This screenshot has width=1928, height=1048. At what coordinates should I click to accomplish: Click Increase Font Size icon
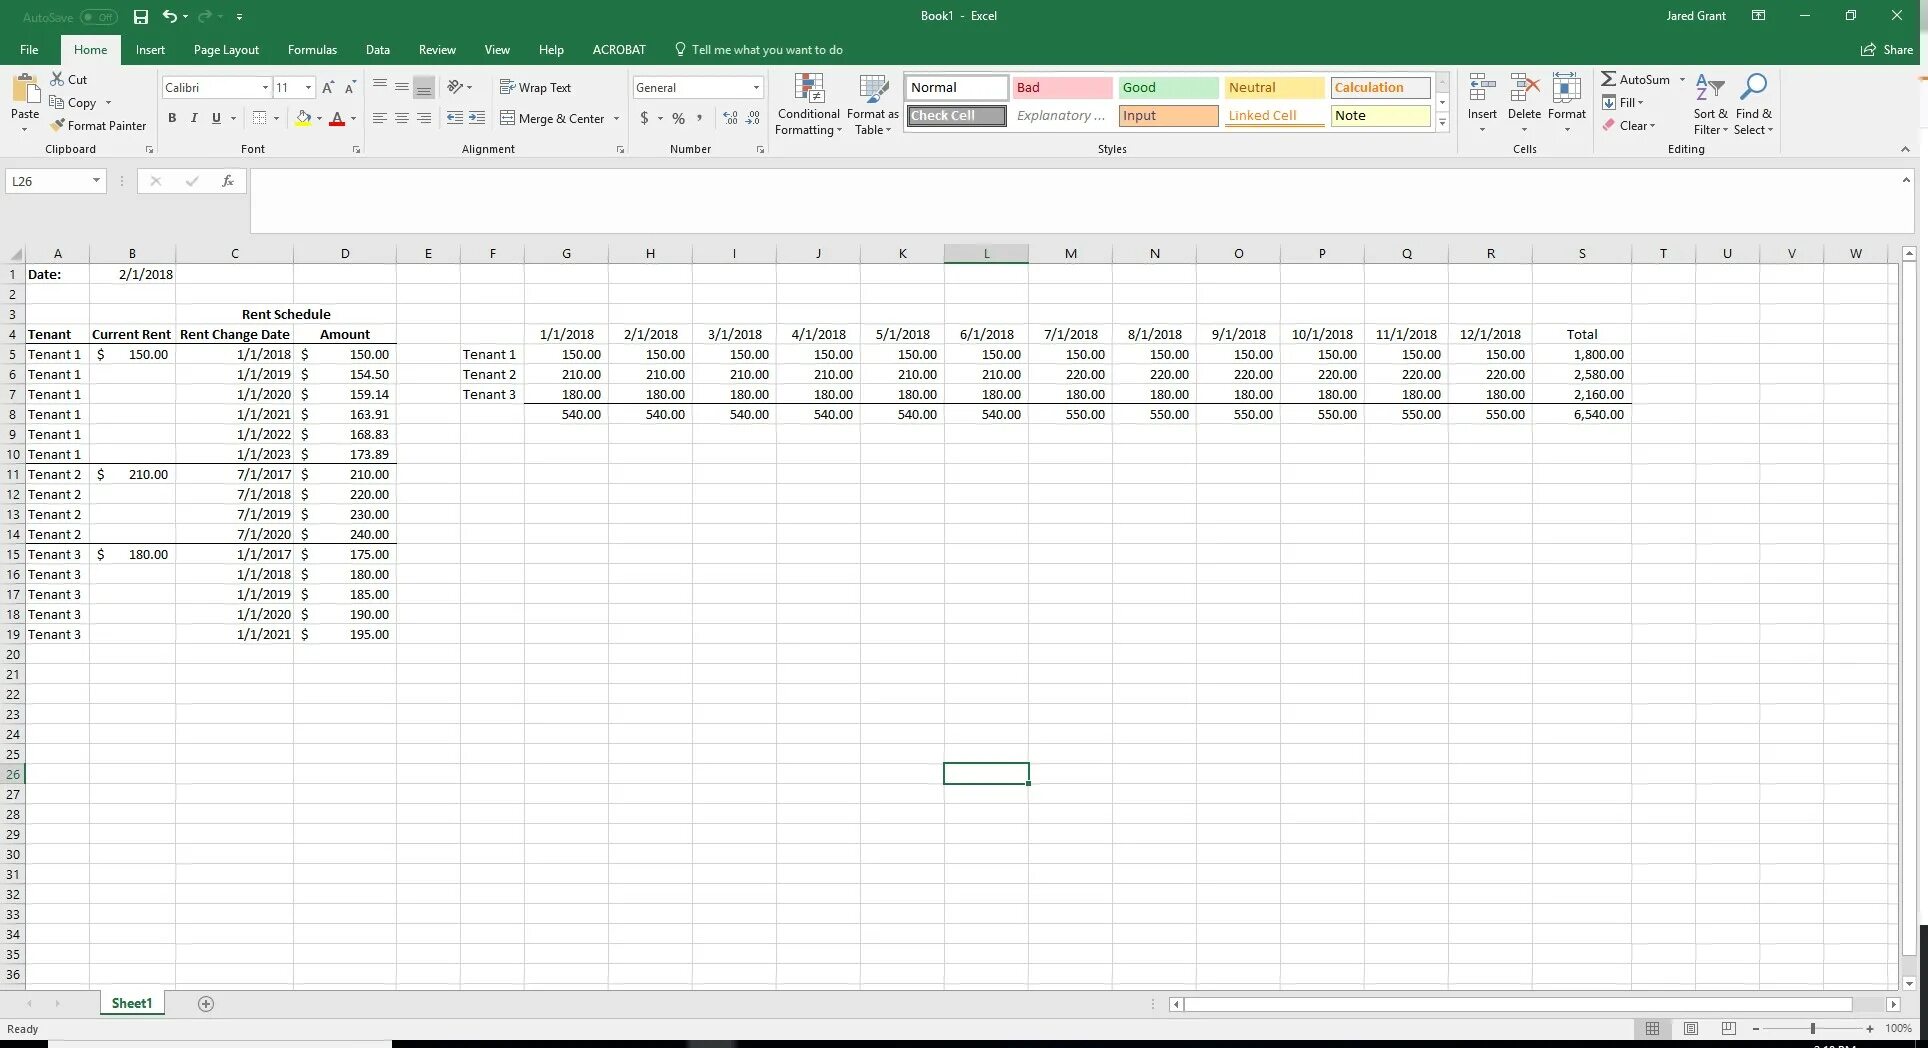click(x=328, y=88)
